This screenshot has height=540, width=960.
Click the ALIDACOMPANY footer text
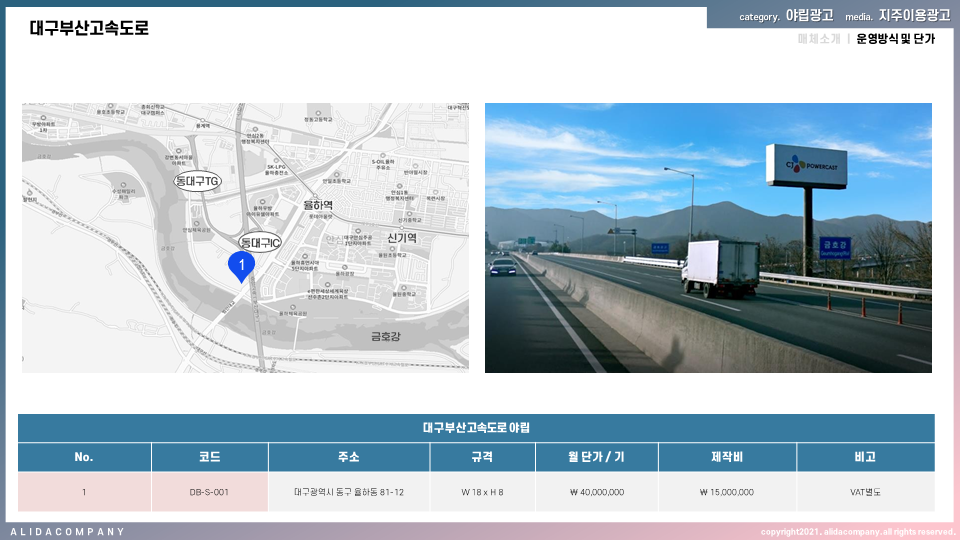pos(68,532)
